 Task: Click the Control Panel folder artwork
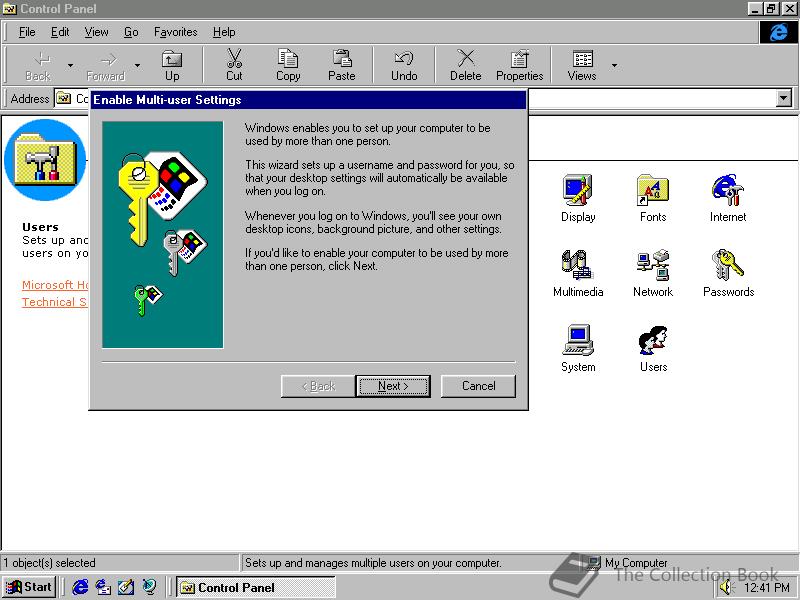[45, 160]
